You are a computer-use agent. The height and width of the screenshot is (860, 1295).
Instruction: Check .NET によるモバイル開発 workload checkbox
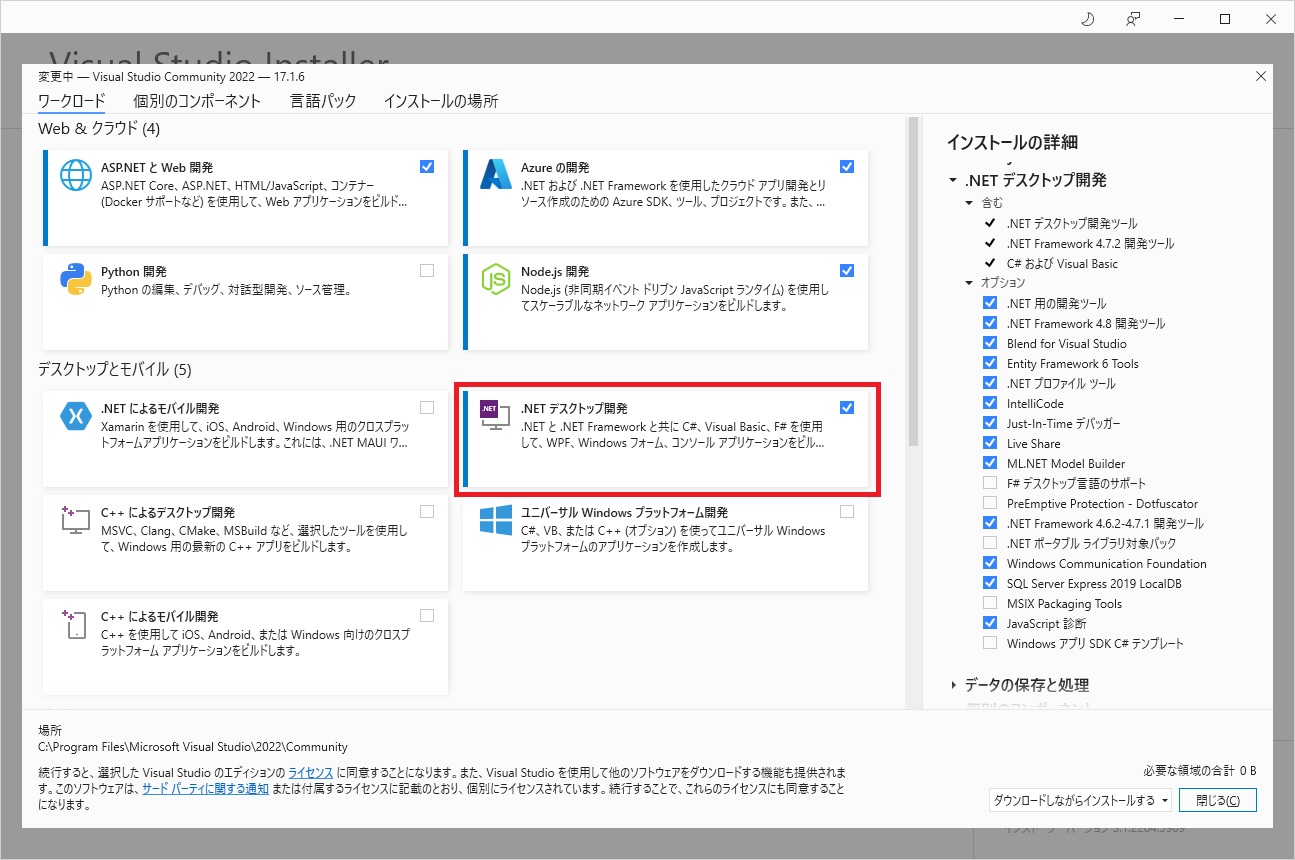coord(427,407)
